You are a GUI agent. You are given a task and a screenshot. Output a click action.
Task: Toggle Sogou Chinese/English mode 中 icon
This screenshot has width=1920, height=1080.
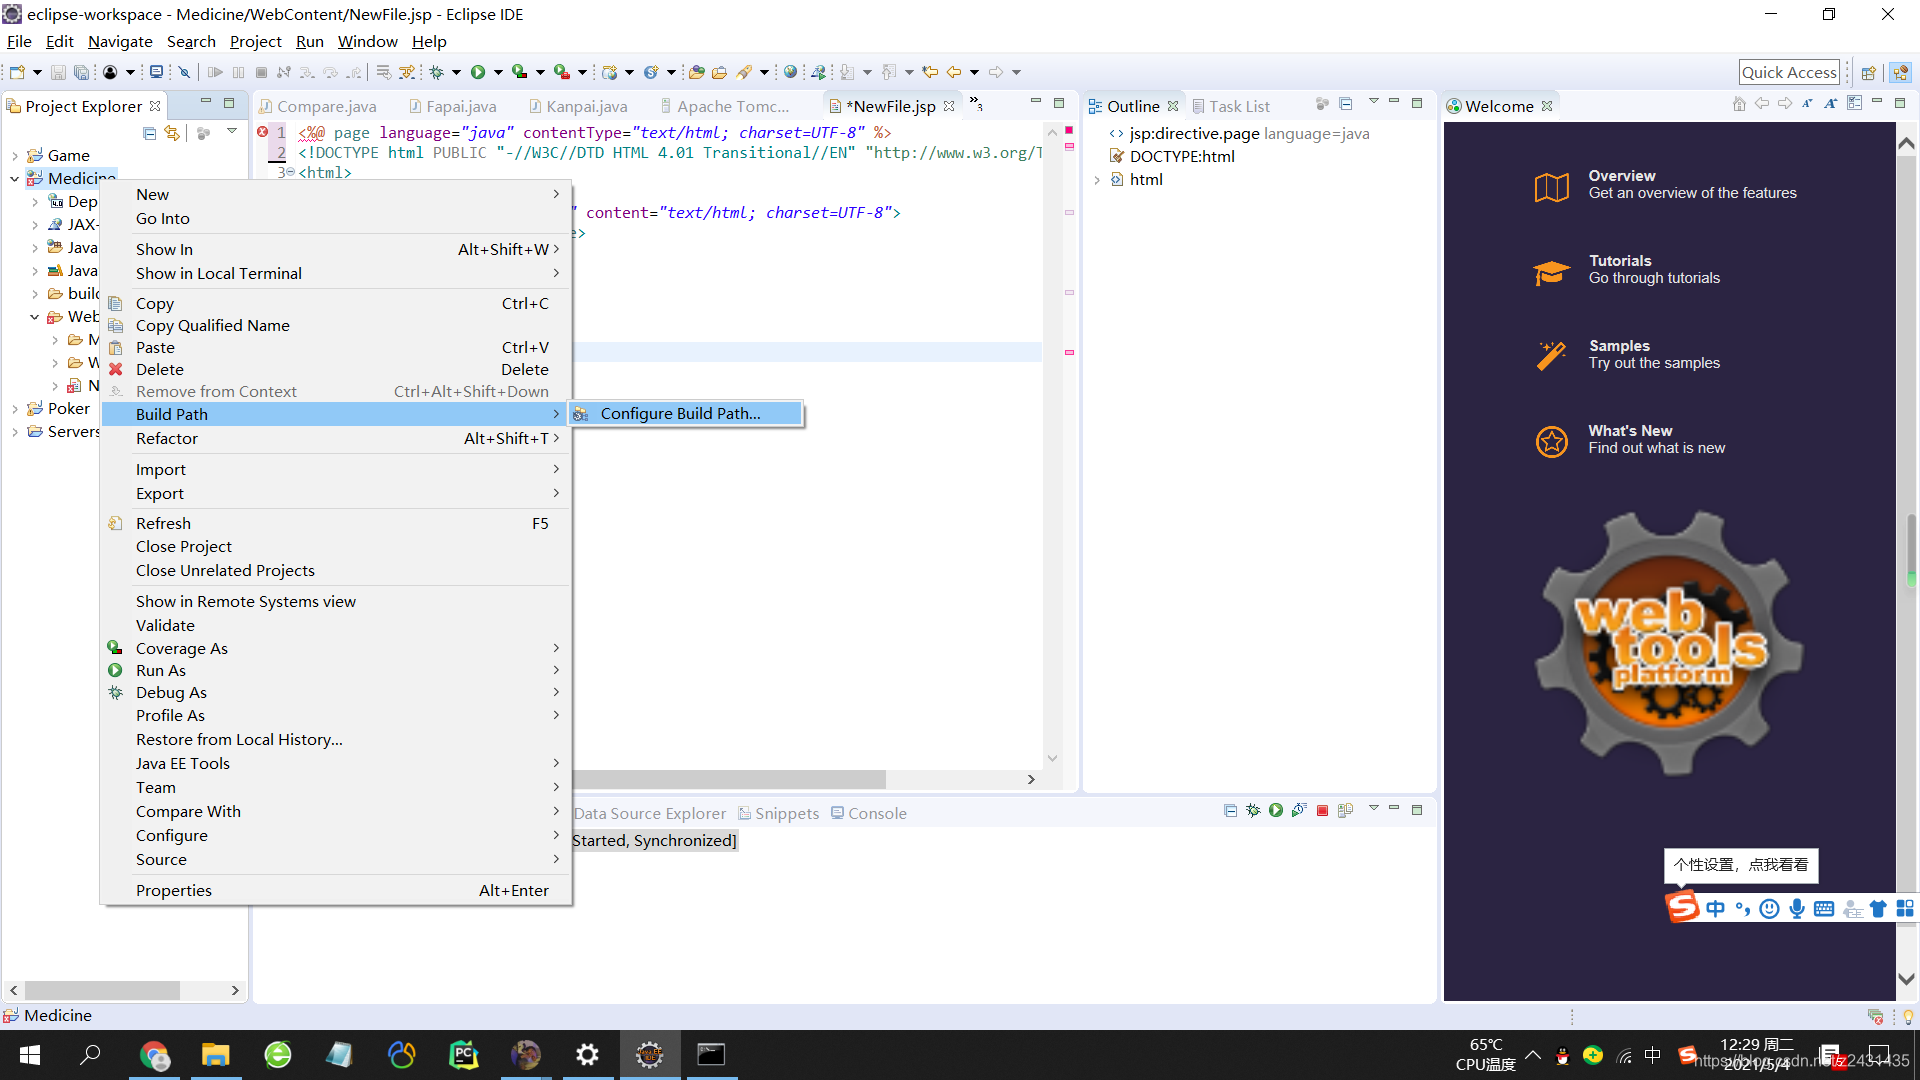pos(1715,908)
